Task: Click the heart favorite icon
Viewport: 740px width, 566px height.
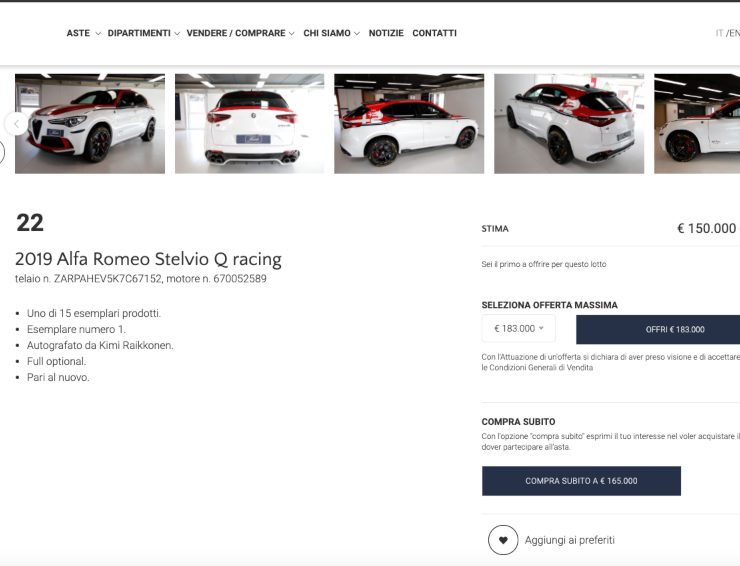Action: 503,540
